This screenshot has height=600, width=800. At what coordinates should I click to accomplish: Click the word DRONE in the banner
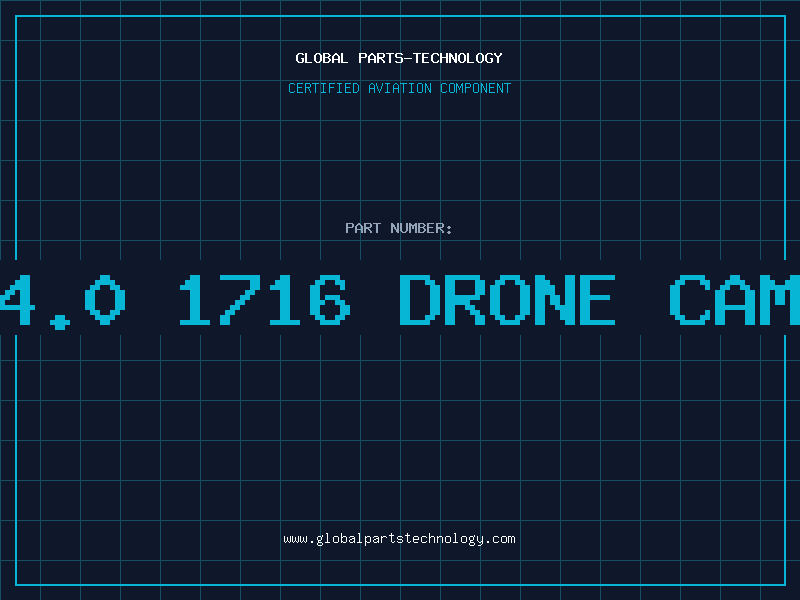pos(507,300)
